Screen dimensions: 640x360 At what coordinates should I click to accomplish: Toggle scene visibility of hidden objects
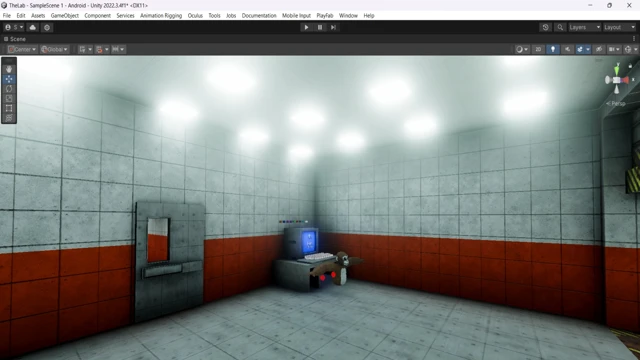pyautogui.click(x=599, y=49)
